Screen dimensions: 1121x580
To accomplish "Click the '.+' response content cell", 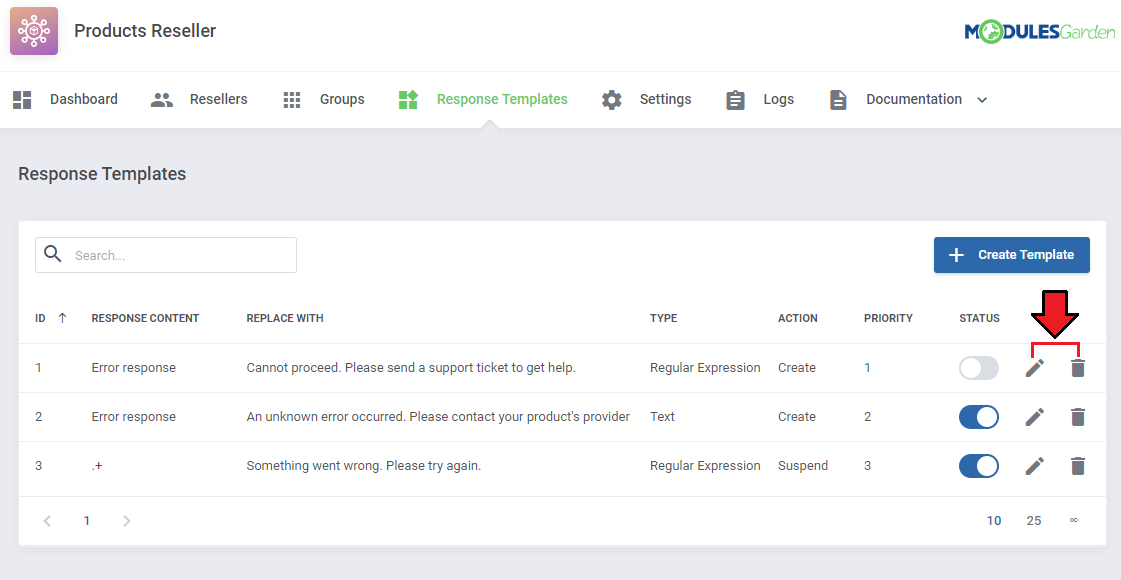I will point(97,466).
